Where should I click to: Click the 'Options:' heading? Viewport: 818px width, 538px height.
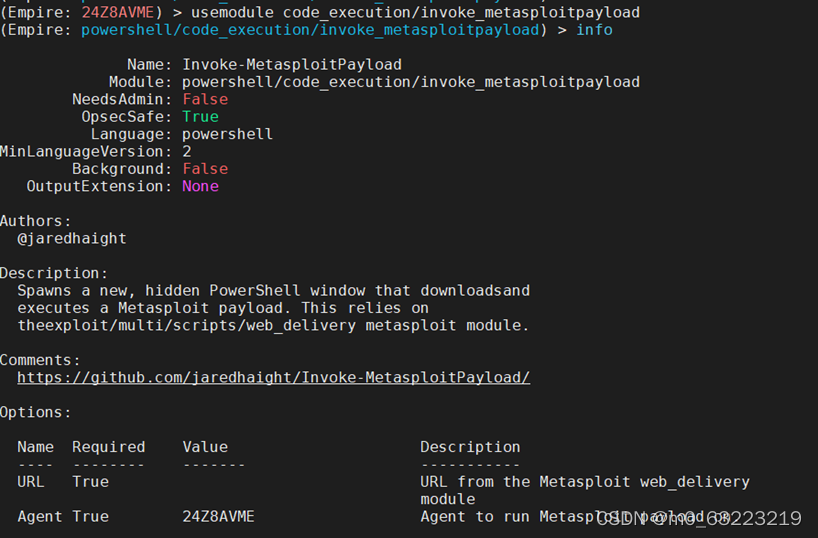pos(35,412)
